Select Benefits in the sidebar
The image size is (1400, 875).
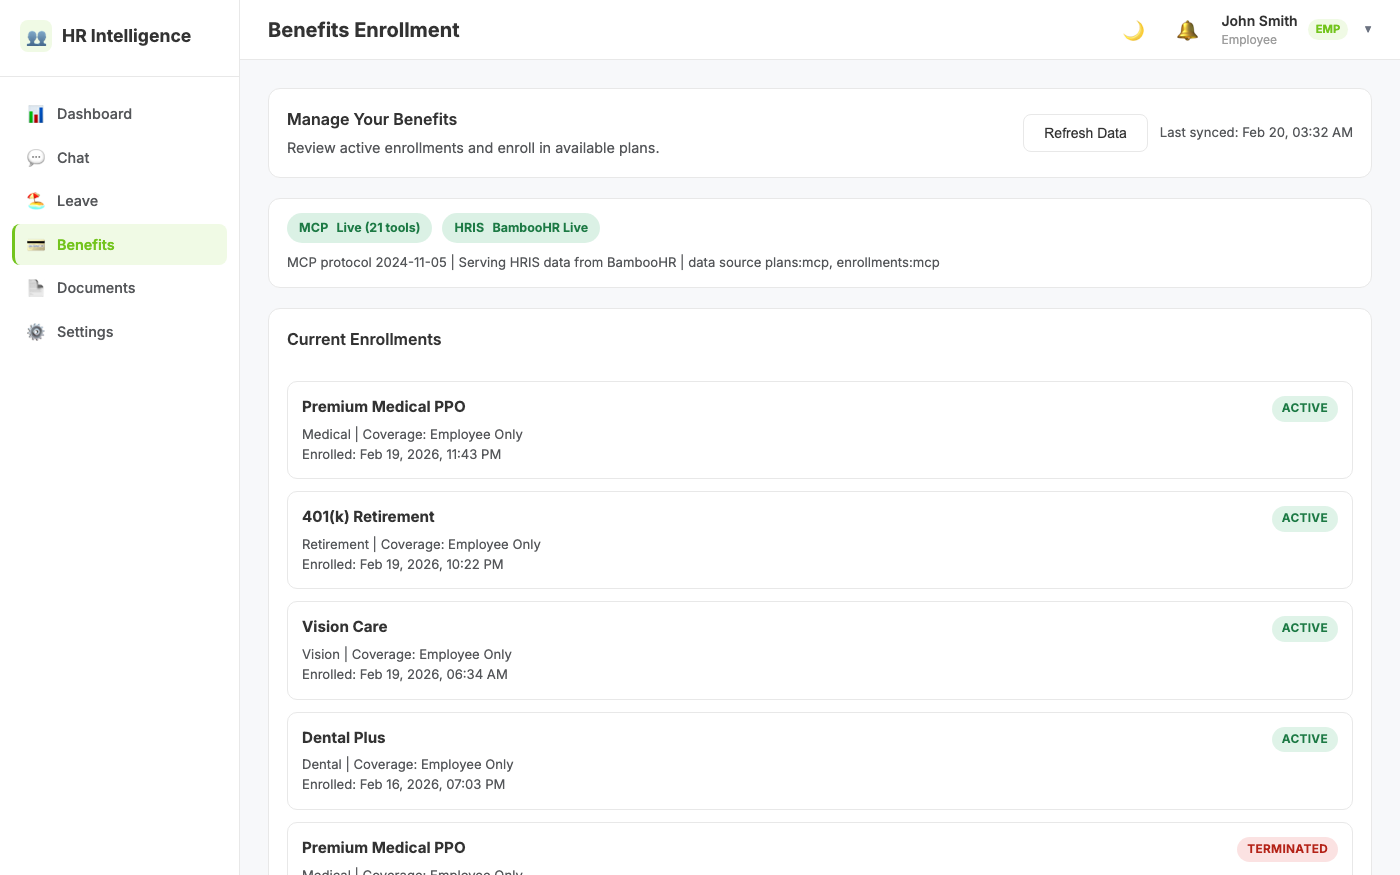coord(120,245)
